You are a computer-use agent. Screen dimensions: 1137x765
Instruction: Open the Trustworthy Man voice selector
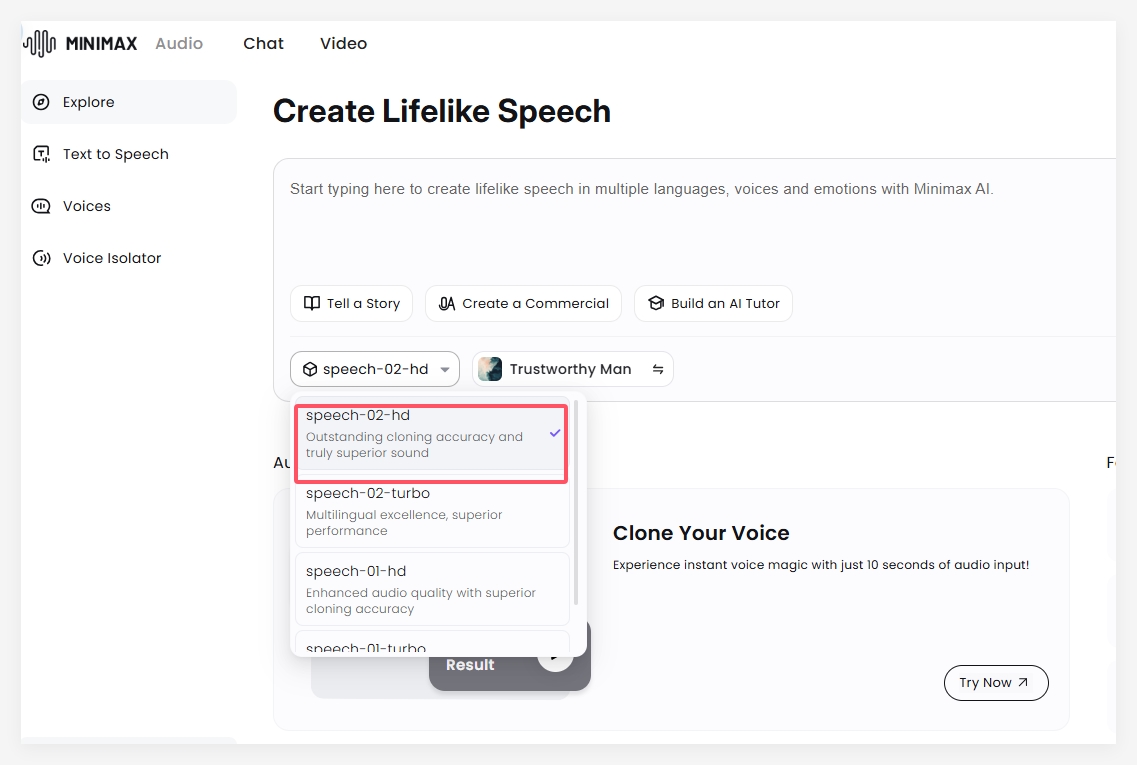572,369
